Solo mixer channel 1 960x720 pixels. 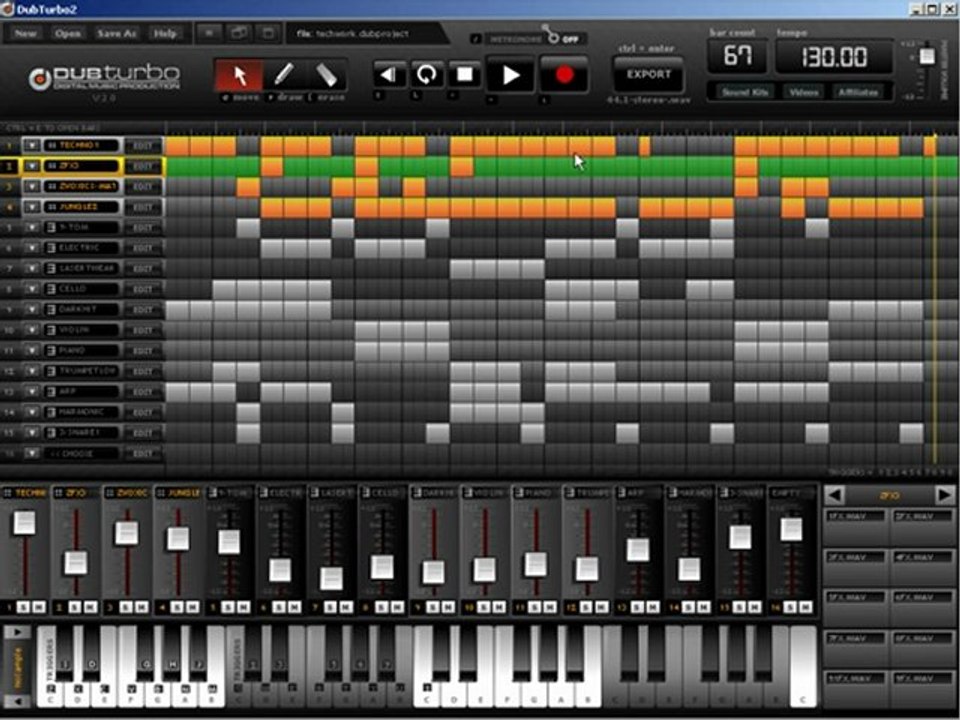point(23,607)
